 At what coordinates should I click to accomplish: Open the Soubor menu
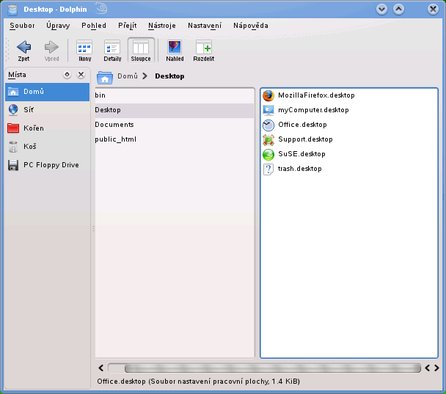click(22, 26)
